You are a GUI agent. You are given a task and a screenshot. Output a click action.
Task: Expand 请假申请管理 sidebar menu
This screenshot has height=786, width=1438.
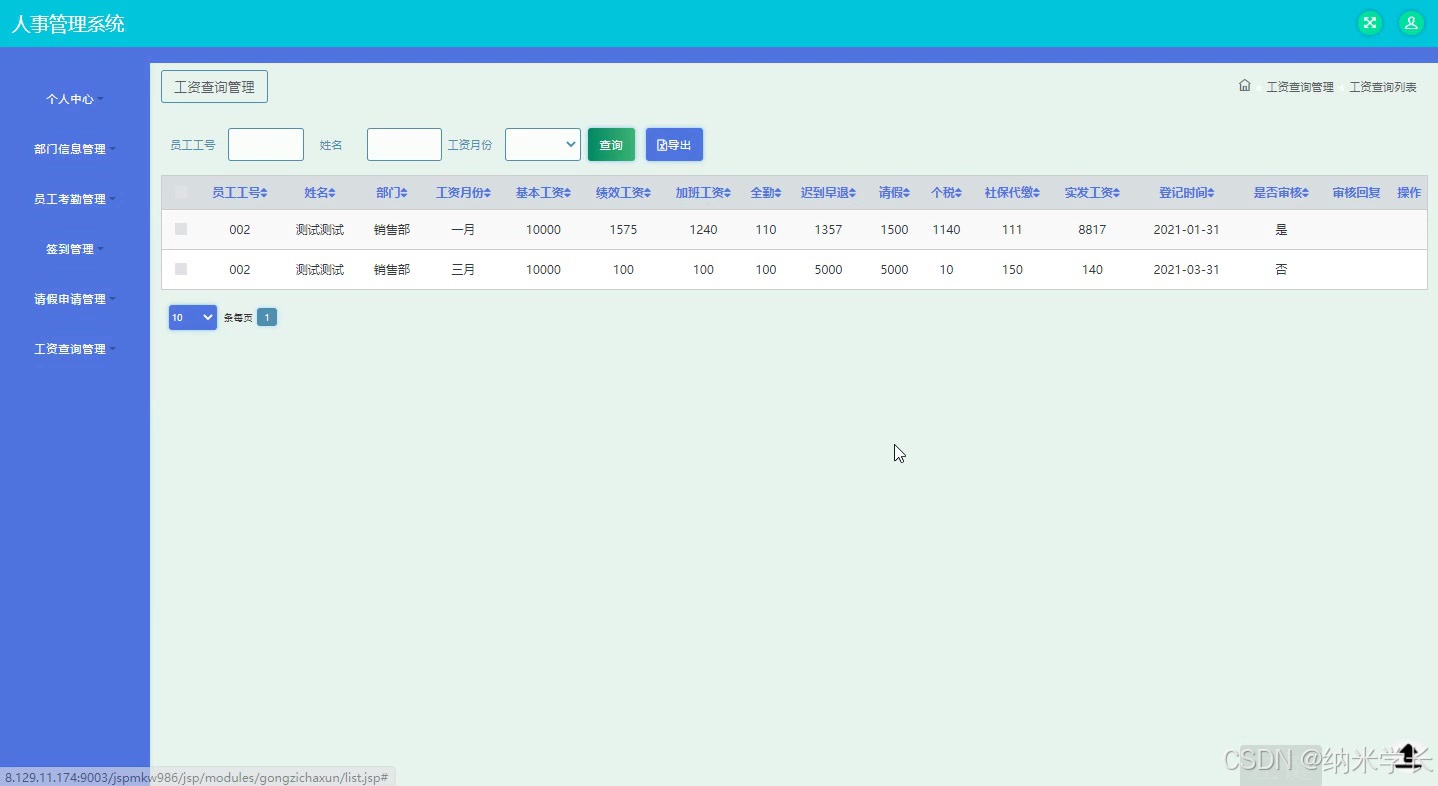pyautogui.click(x=75, y=299)
